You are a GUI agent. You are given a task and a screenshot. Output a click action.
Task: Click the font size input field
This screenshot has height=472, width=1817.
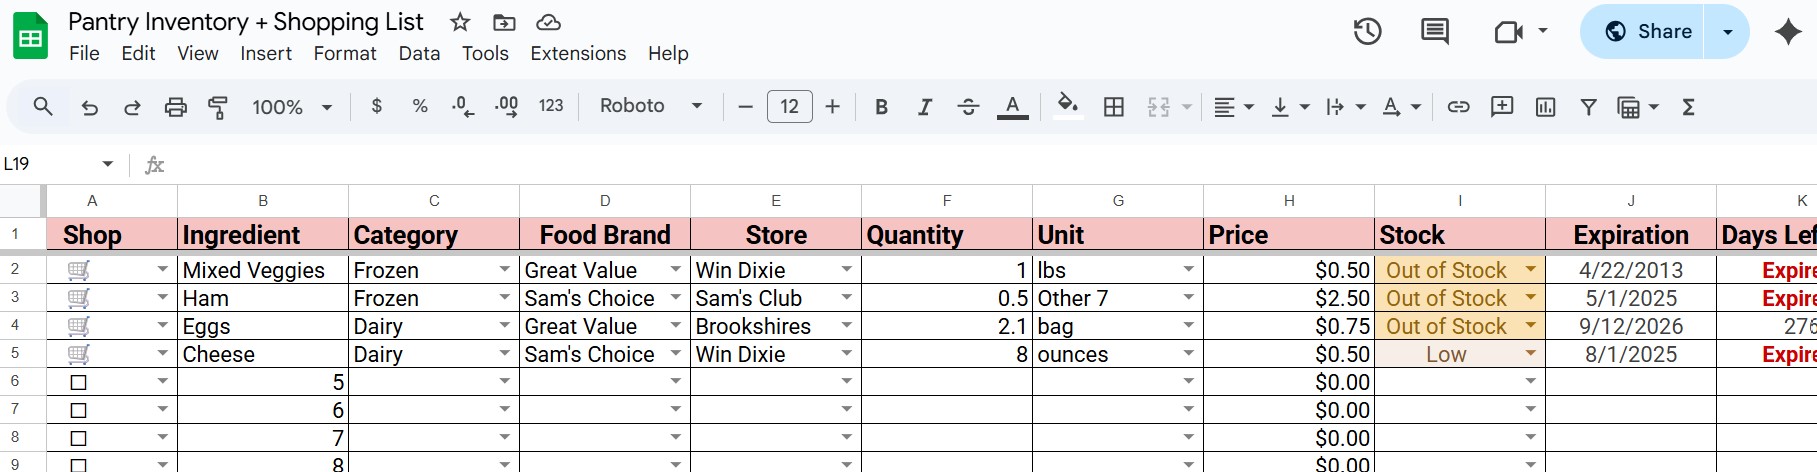(789, 106)
